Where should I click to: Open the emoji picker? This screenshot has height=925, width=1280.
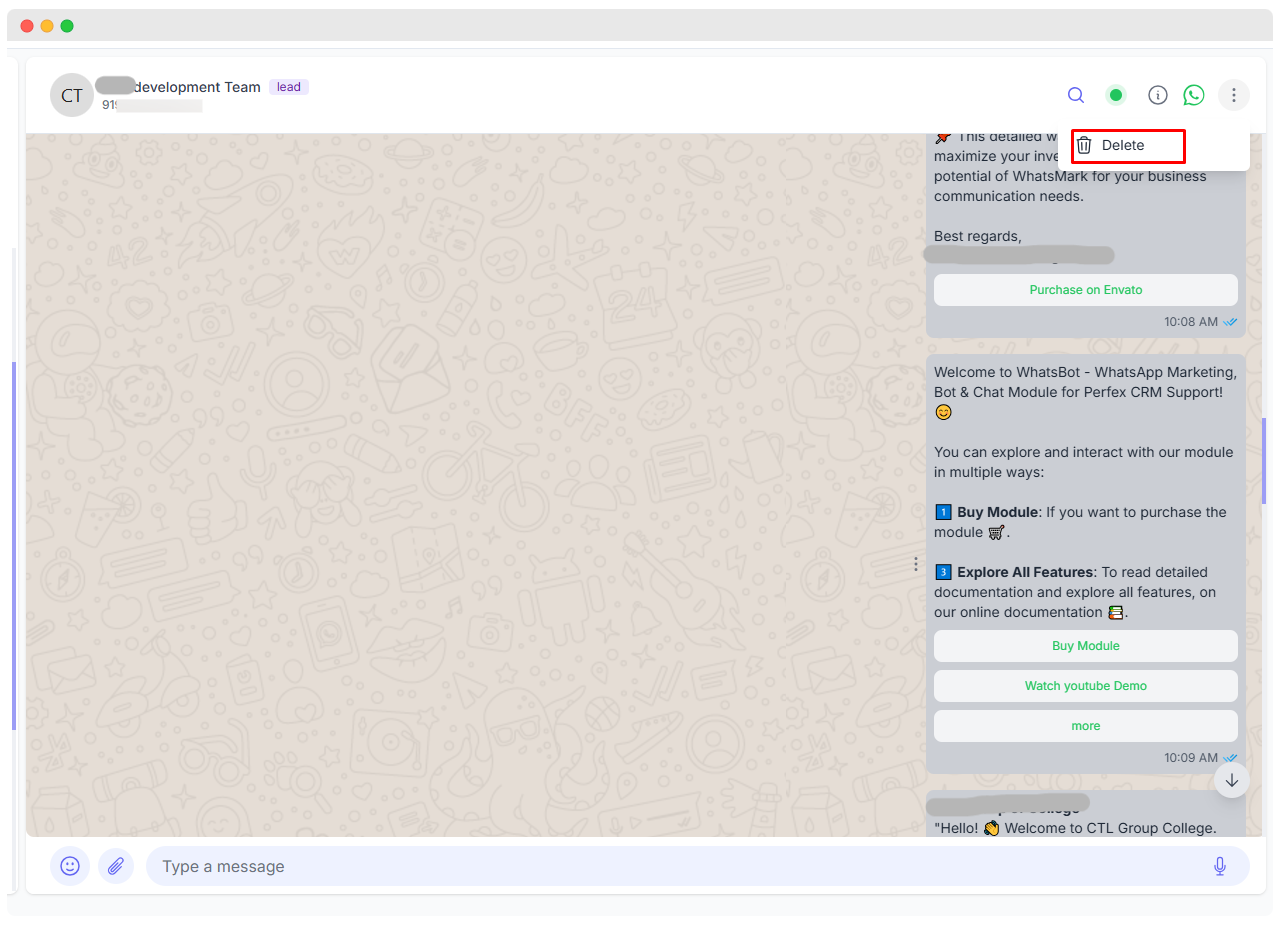(x=70, y=866)
